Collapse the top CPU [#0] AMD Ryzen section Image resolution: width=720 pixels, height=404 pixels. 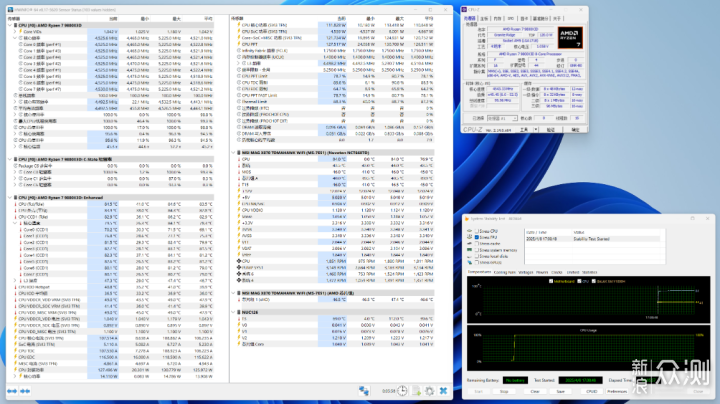click(x=10, y=25)
